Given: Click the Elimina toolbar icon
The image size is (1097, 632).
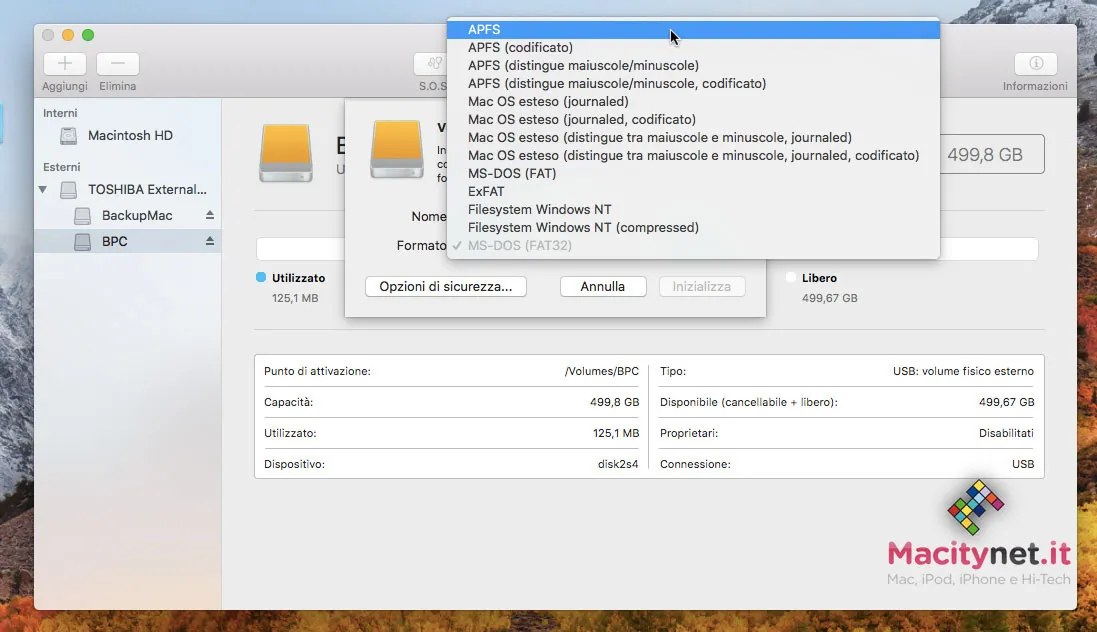Looking at the screenshot, I should click(117, 63).
